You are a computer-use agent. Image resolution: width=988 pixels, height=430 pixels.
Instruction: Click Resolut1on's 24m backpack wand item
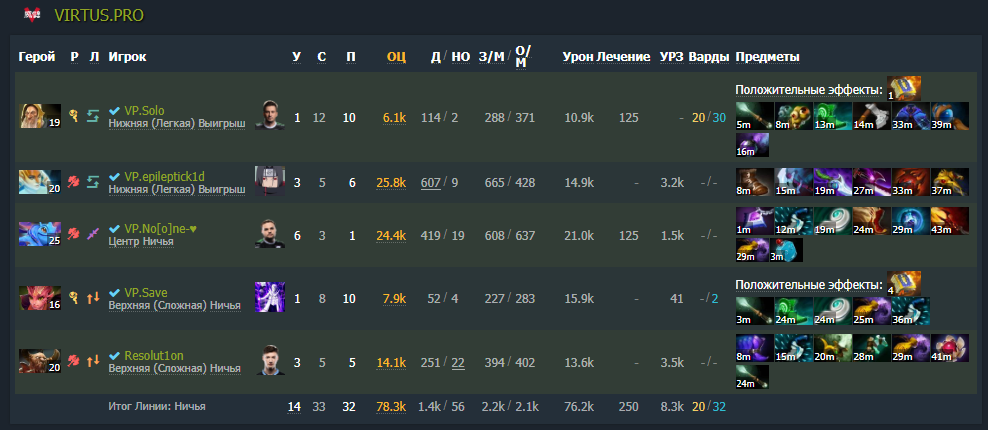[x=752, y=376]
